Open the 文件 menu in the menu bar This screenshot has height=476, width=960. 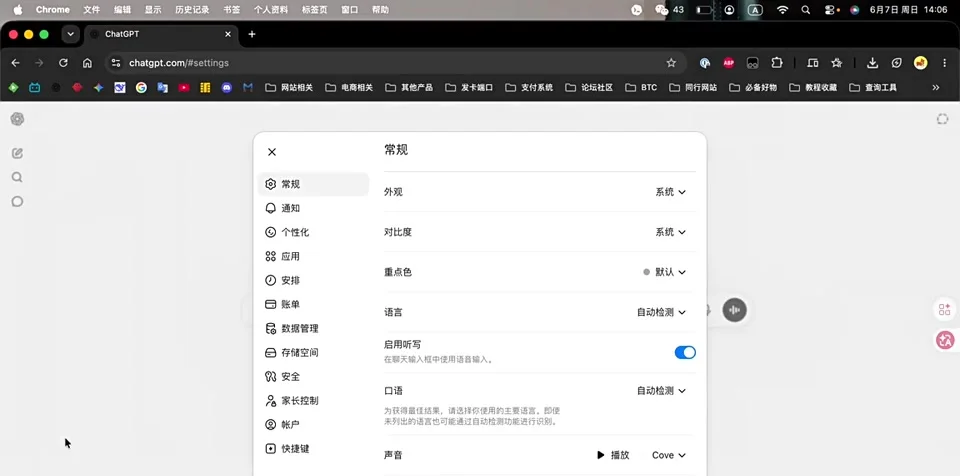point(92,10)
